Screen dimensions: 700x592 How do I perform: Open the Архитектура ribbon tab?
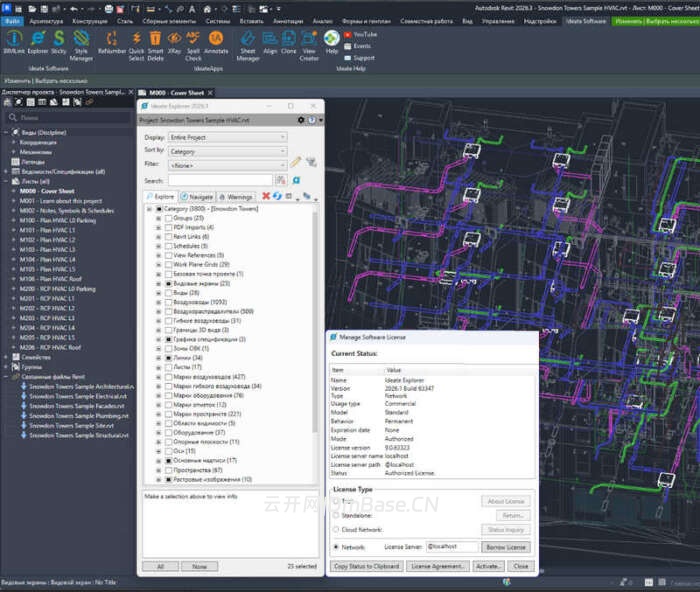point(46,21)
